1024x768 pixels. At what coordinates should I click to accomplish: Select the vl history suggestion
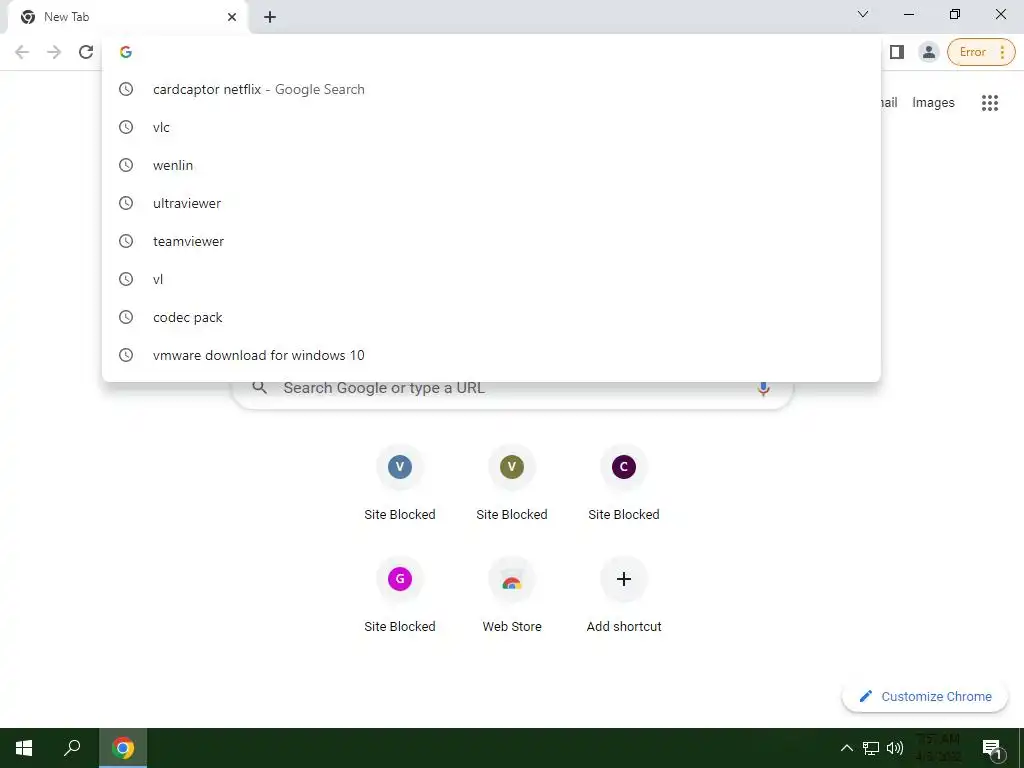(491, 279)
